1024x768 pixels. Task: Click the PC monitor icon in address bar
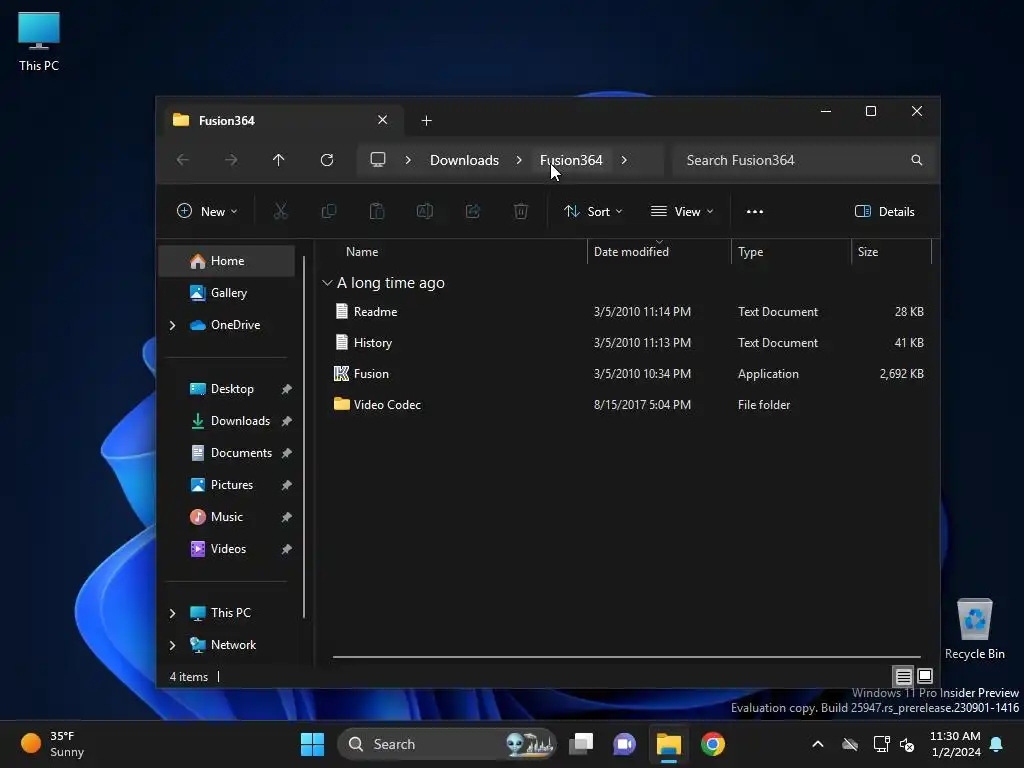tap(377, 160)
